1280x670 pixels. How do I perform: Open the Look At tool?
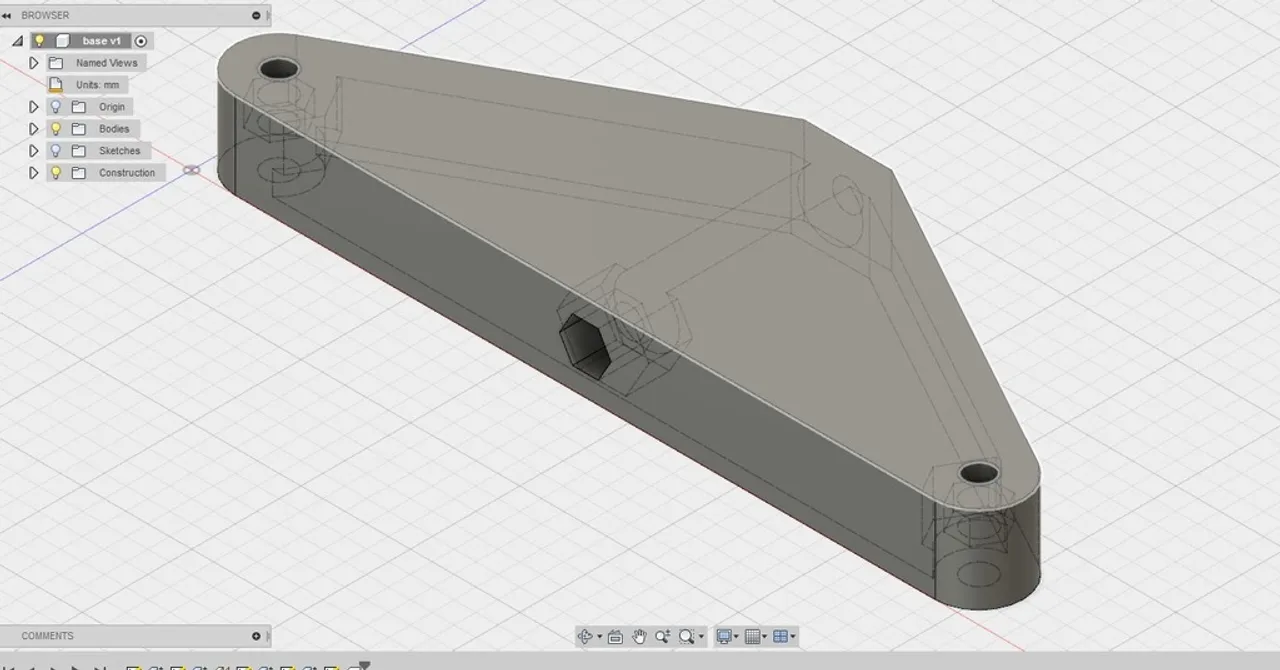[x=615, y=636]
